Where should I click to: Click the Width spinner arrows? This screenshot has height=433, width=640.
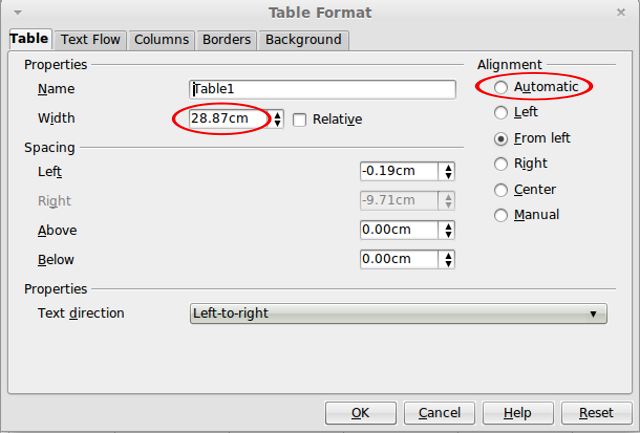(277, 119)
